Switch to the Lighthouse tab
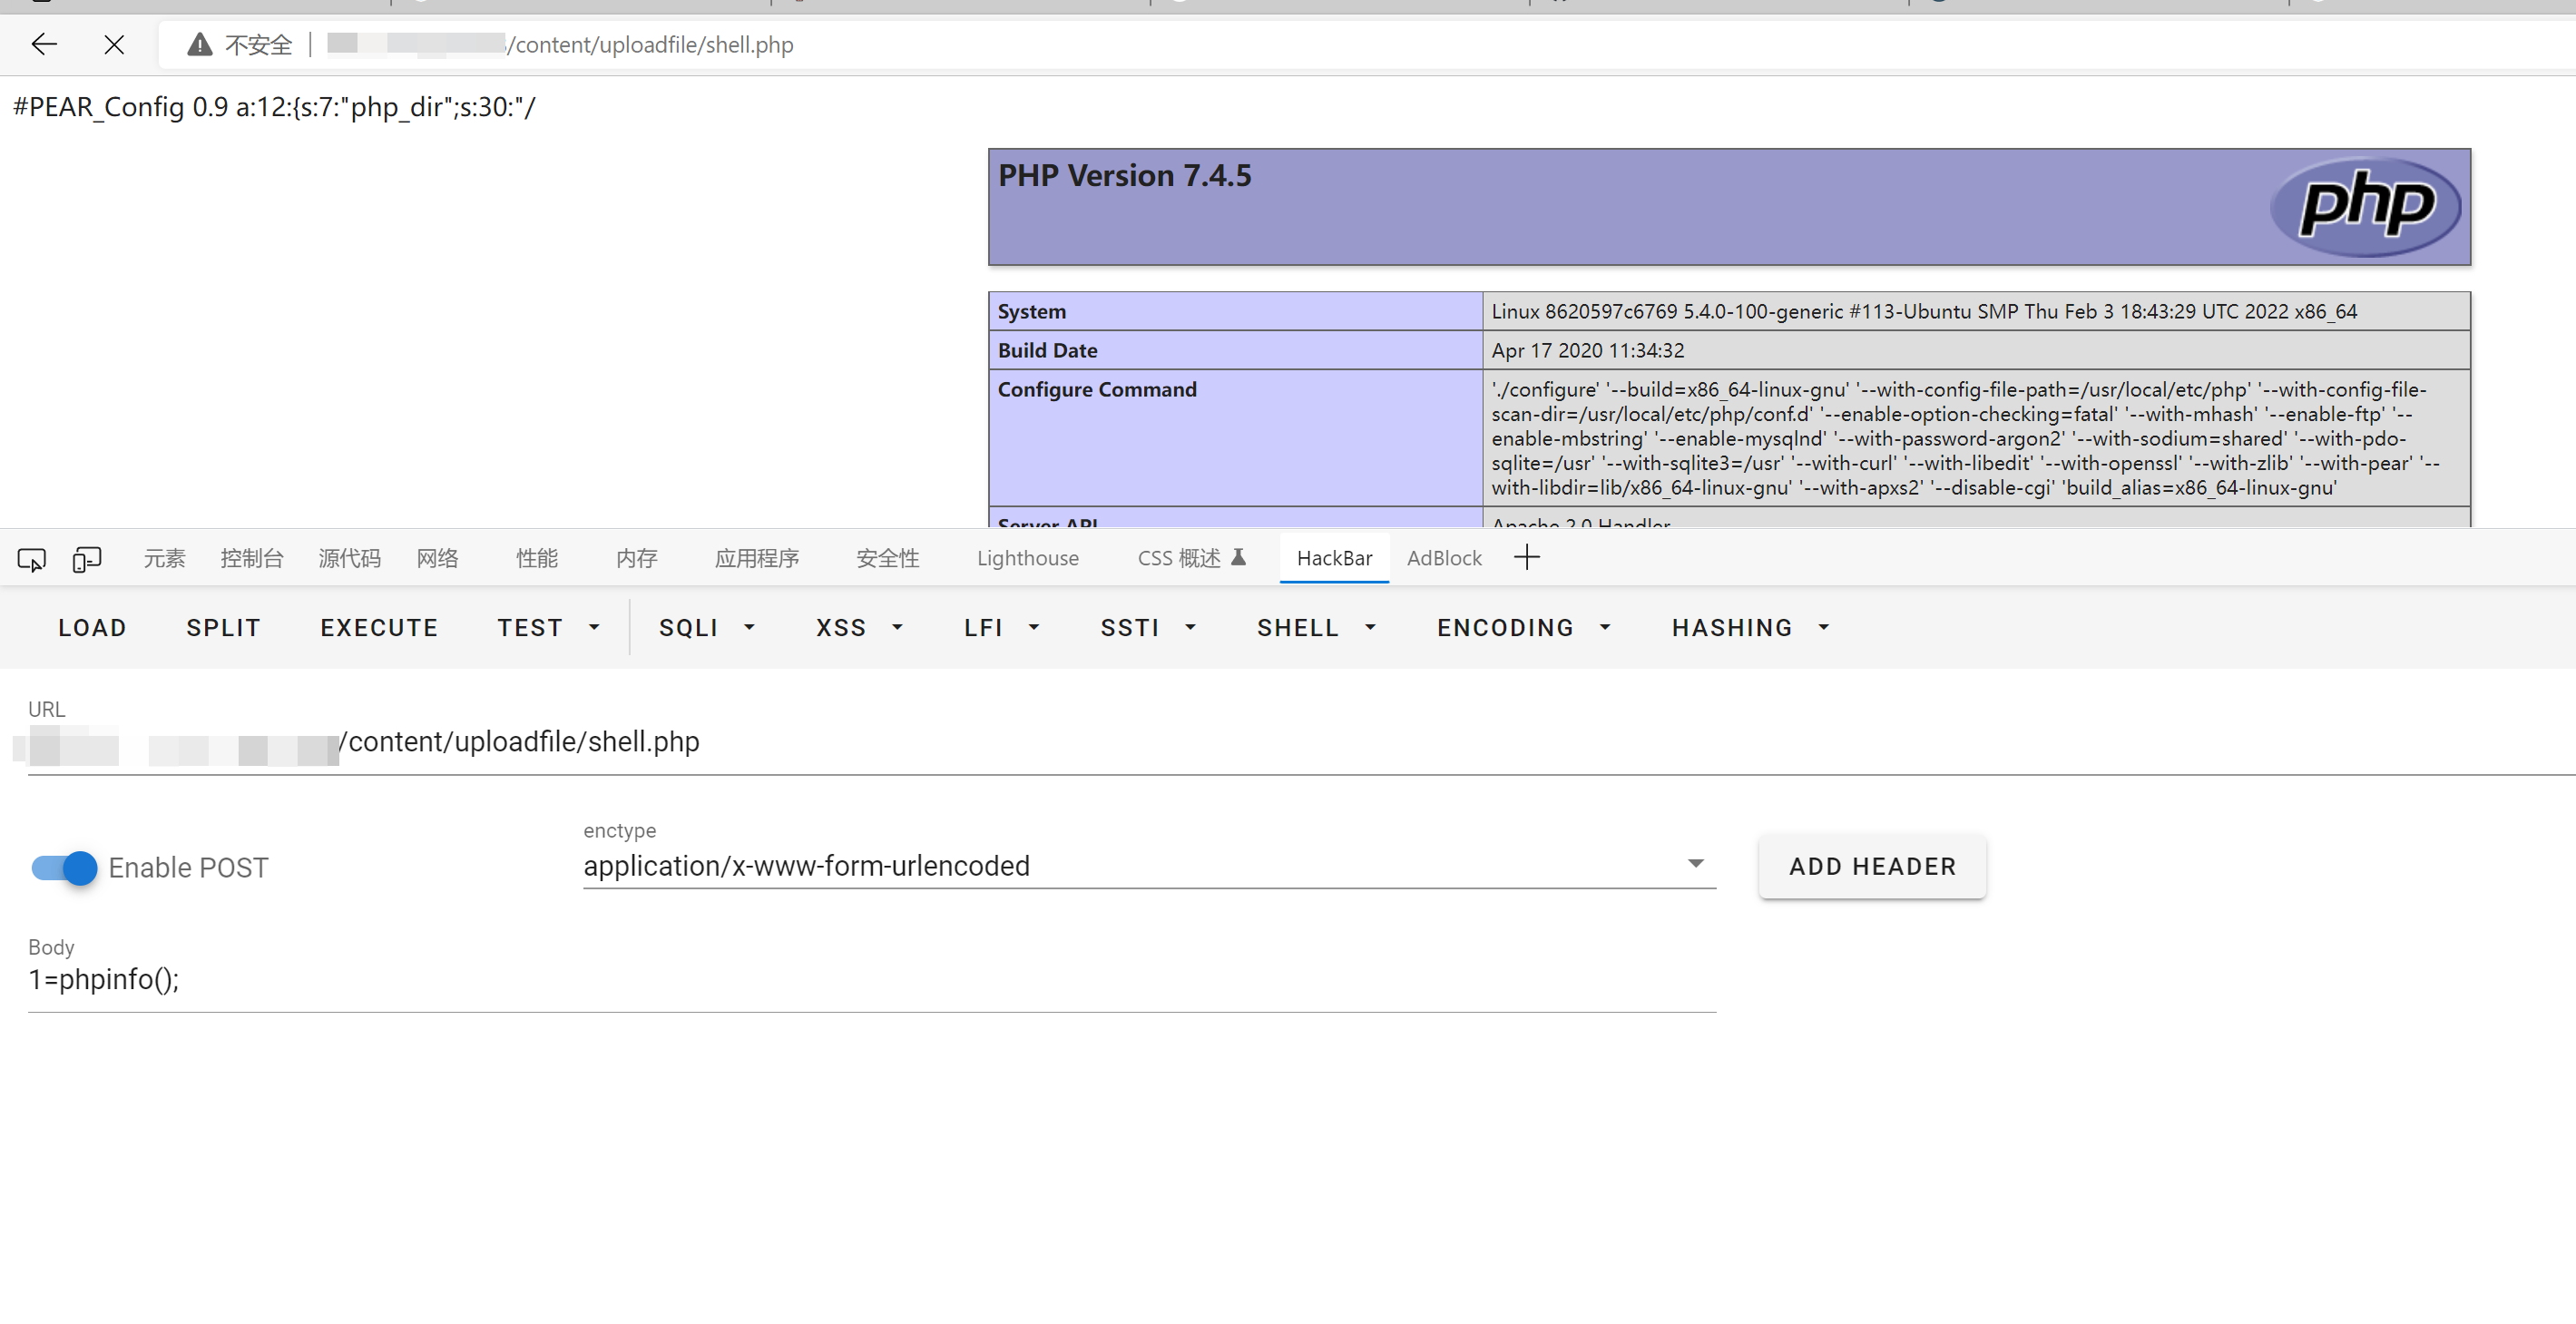This screenshot has height=1324, width=2576. [1027, 558]
